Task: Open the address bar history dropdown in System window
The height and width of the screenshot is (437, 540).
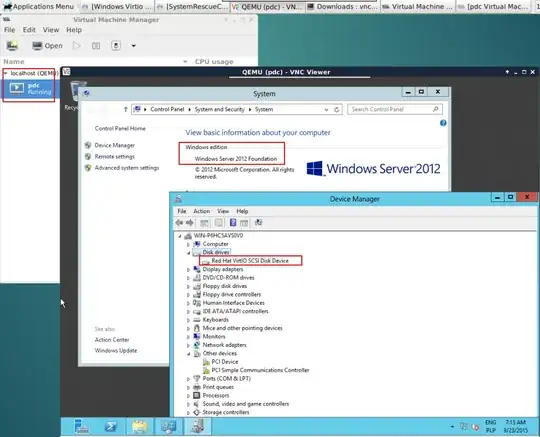Action: (326, 110)
